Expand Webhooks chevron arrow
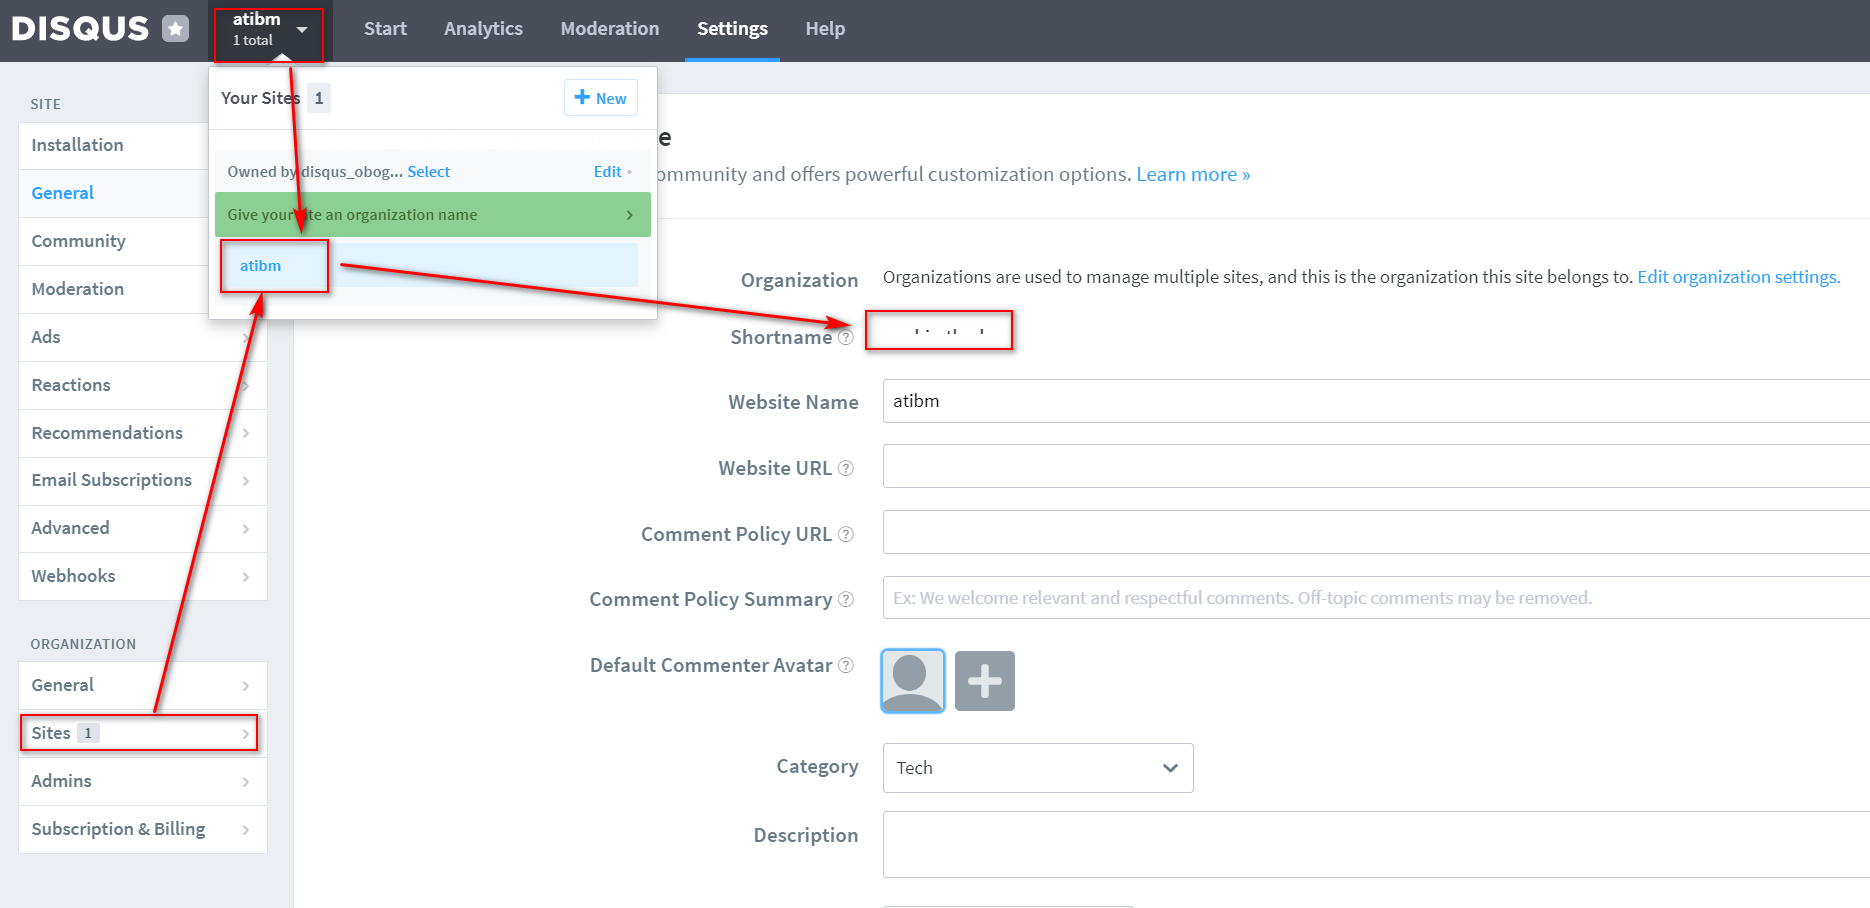The width and height of the screenshot is (1870, 908). click(246, 577)
